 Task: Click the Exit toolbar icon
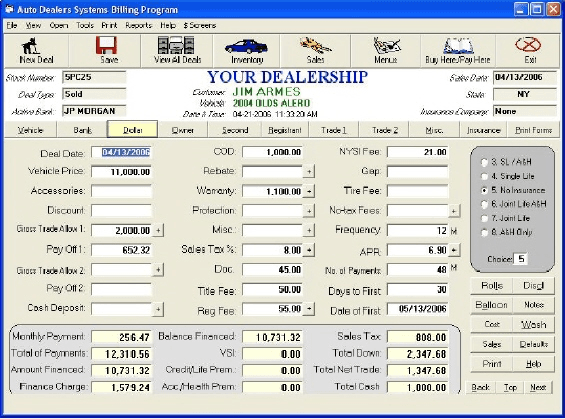[528, 50]
